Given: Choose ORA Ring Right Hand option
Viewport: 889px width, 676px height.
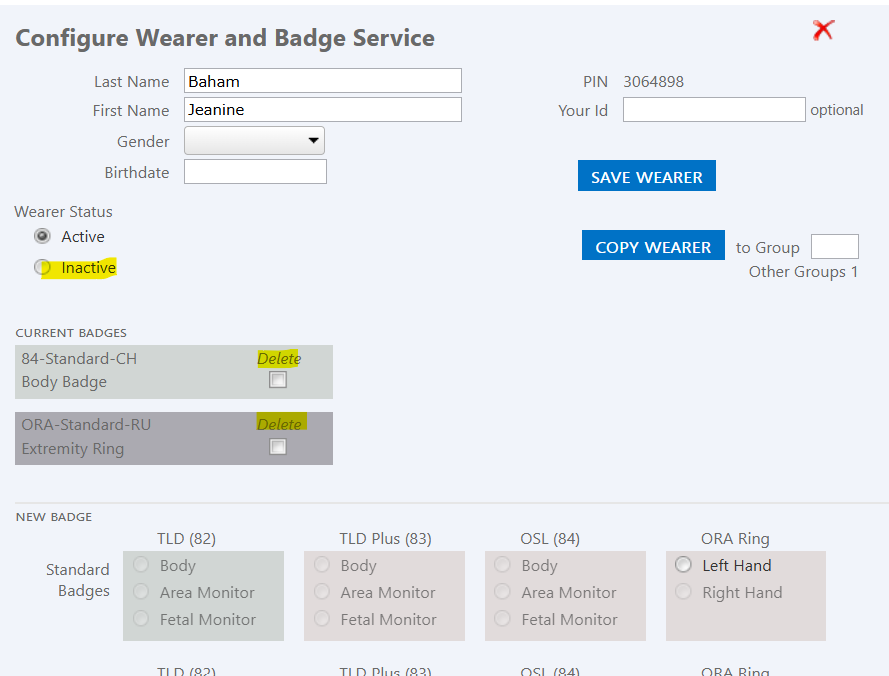Looking at the screenshot, I should click(683, 592).
